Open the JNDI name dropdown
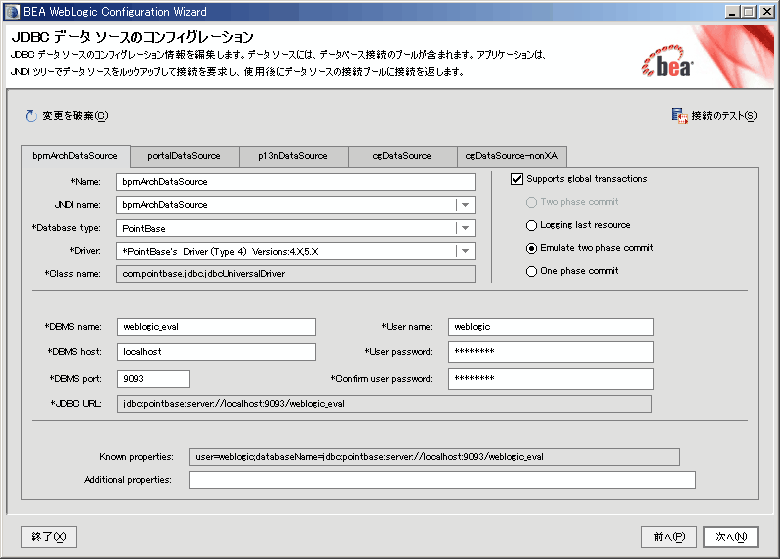The width and height of the screenshot is (780, 559). [466, 205]
